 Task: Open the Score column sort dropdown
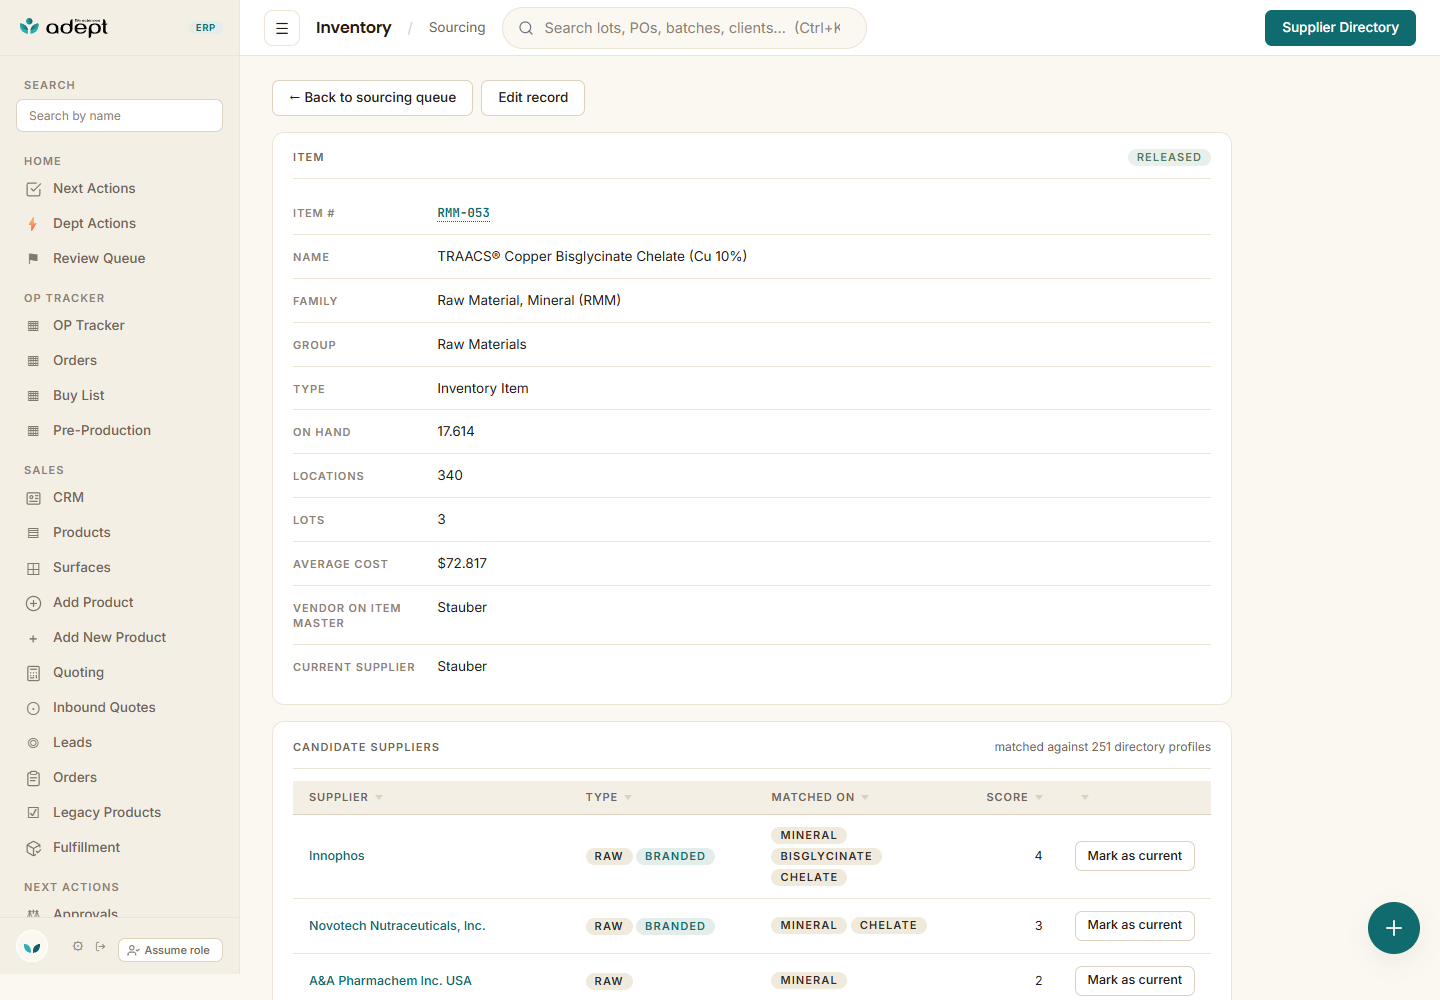(1039, 798)
